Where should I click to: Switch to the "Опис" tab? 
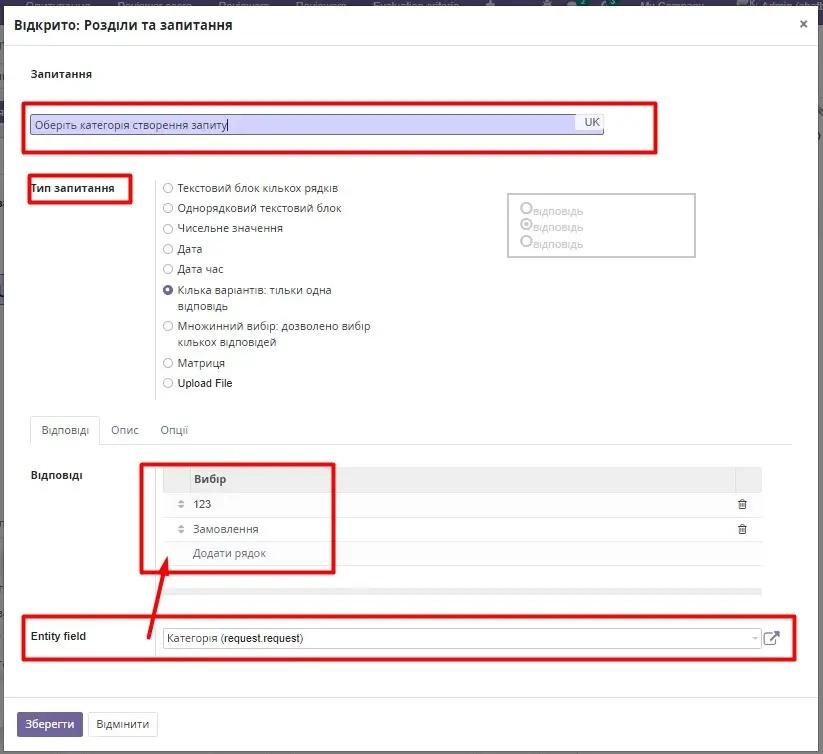tap(124, 430)
